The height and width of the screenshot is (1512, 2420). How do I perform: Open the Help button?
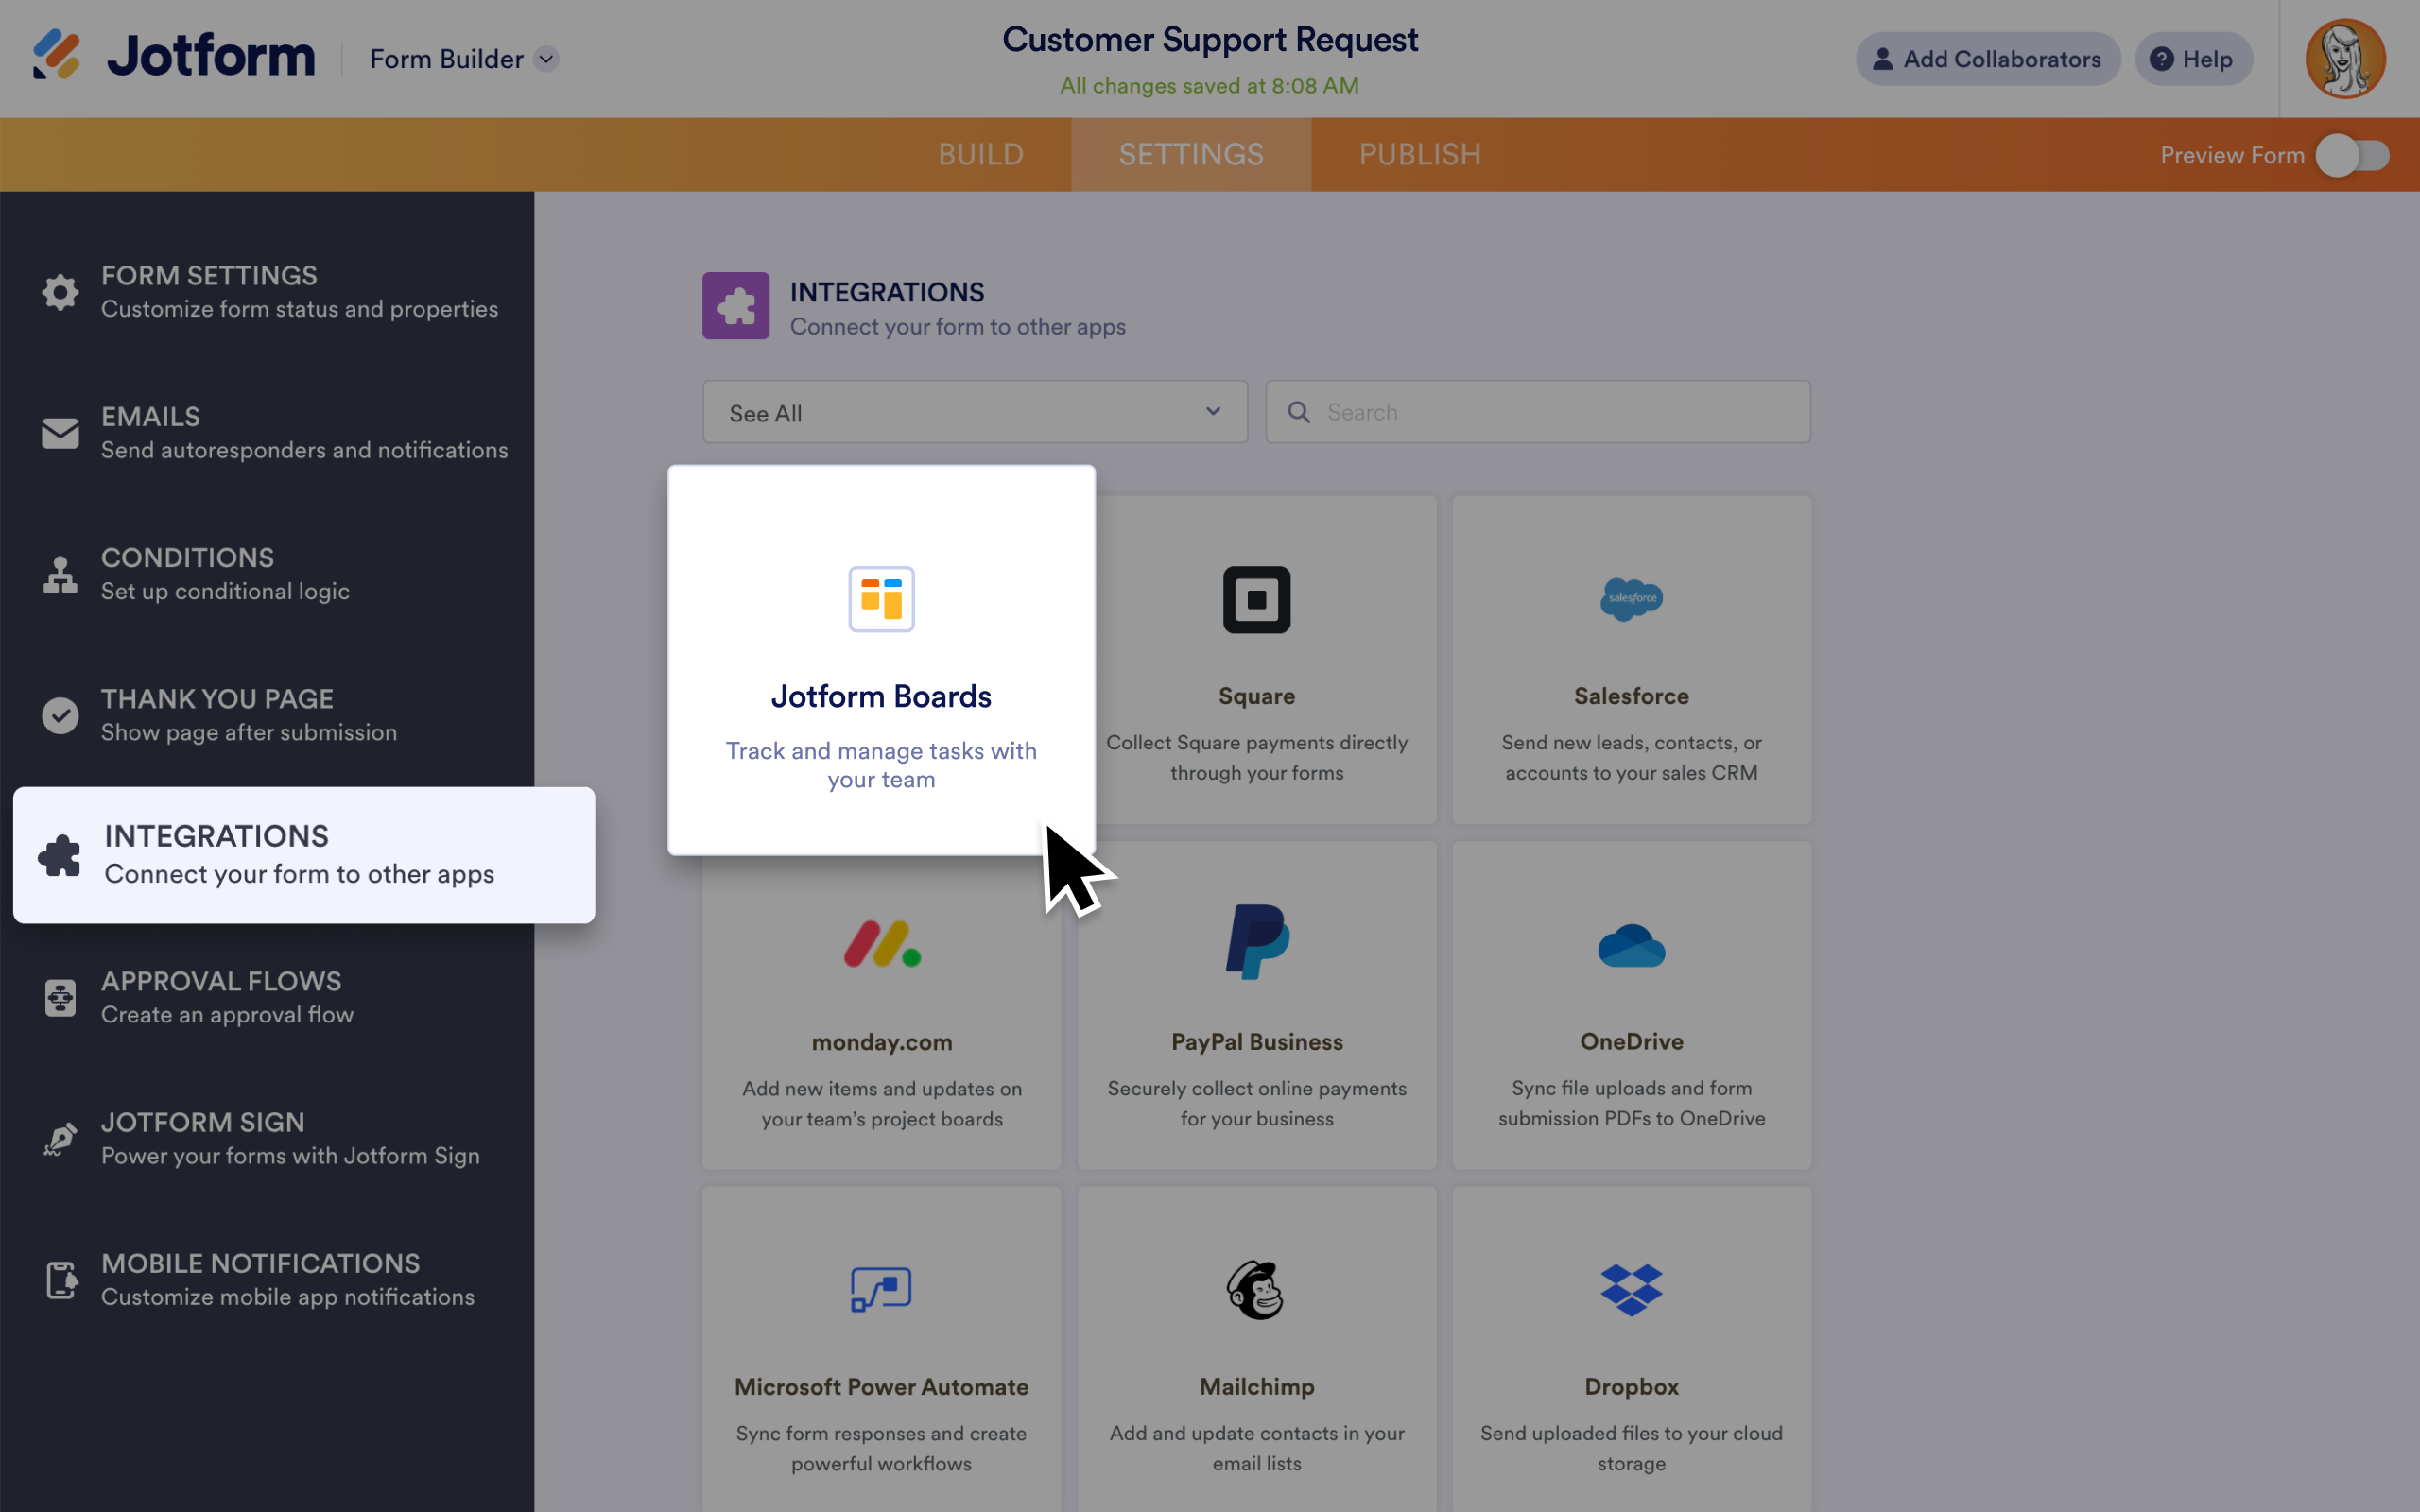point(2193,59)
